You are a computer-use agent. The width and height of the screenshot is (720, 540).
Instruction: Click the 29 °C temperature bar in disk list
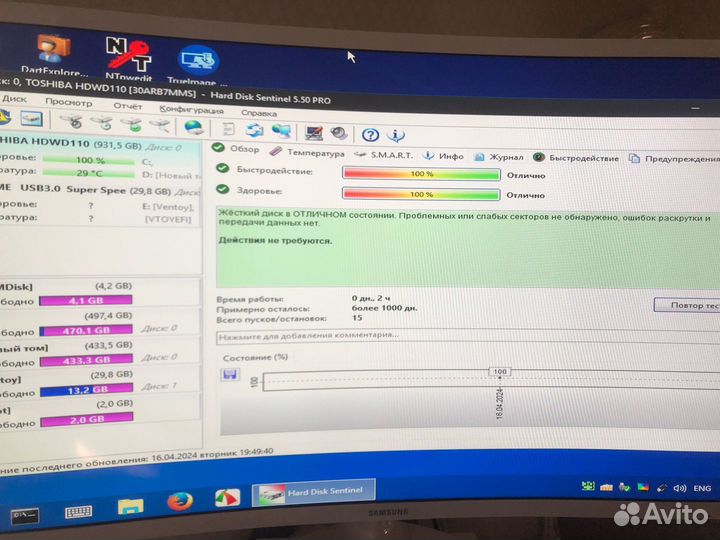[x=88, y=173]
